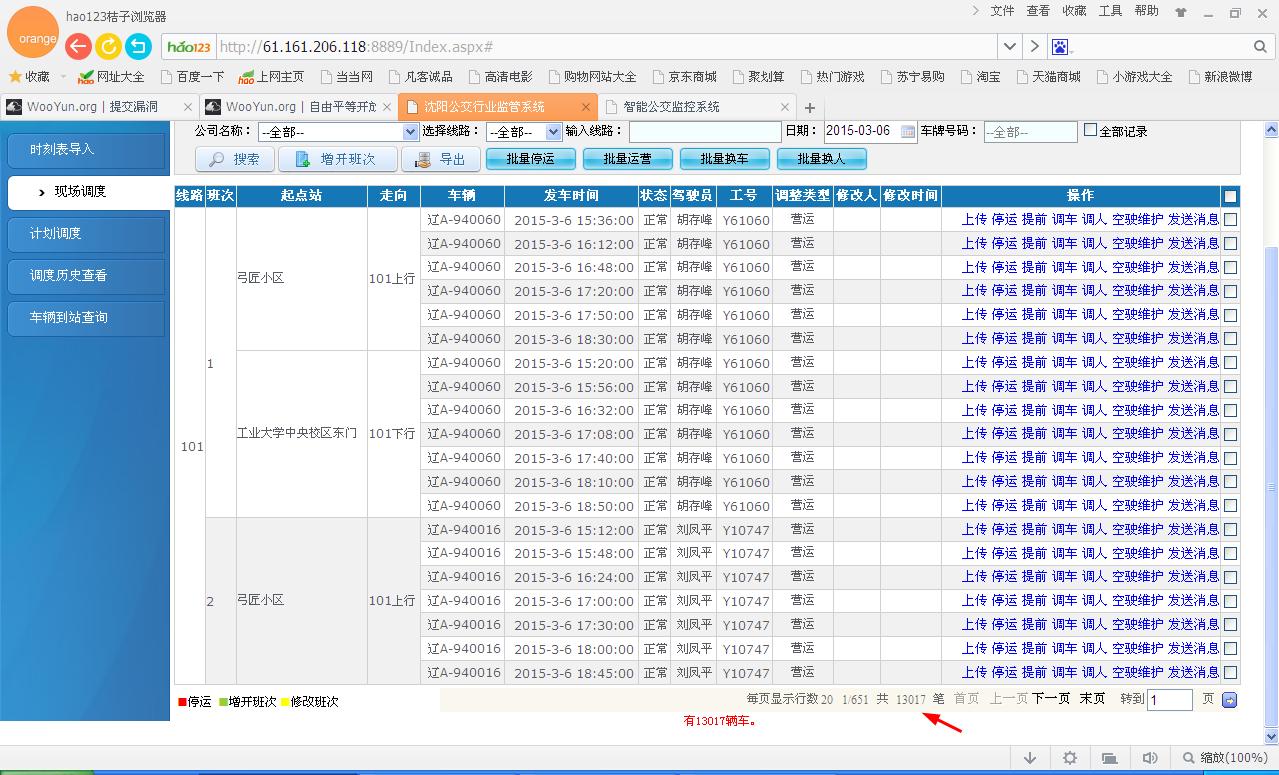Click the 批量换车 button
This screenshot has height=775, width=1279.
coord(725,159)
